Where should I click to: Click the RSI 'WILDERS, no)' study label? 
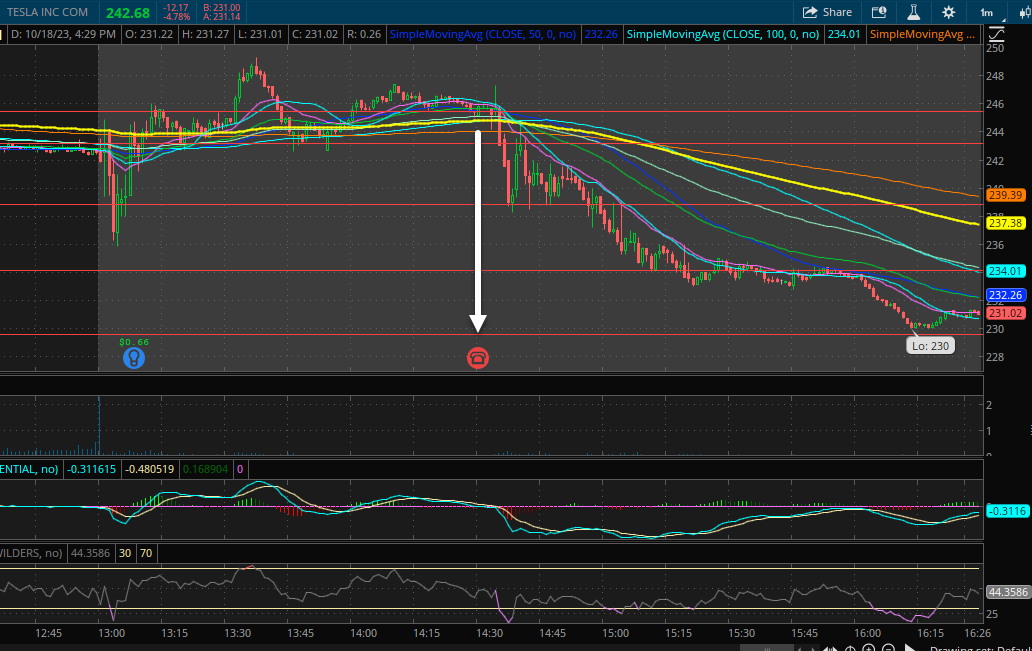tap(31, 553)
